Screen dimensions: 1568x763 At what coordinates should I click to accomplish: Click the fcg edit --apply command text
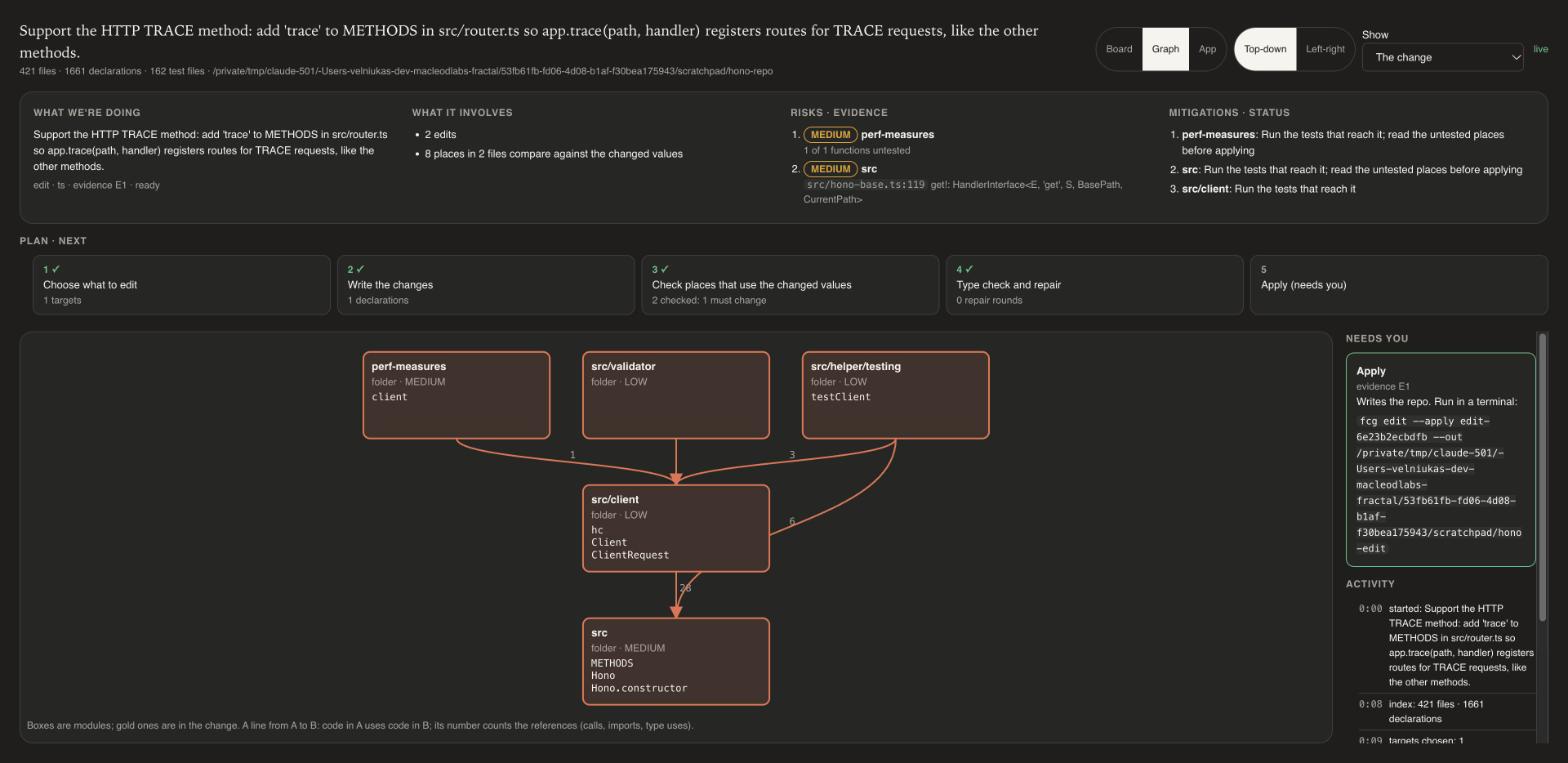tap(1439, 485)
